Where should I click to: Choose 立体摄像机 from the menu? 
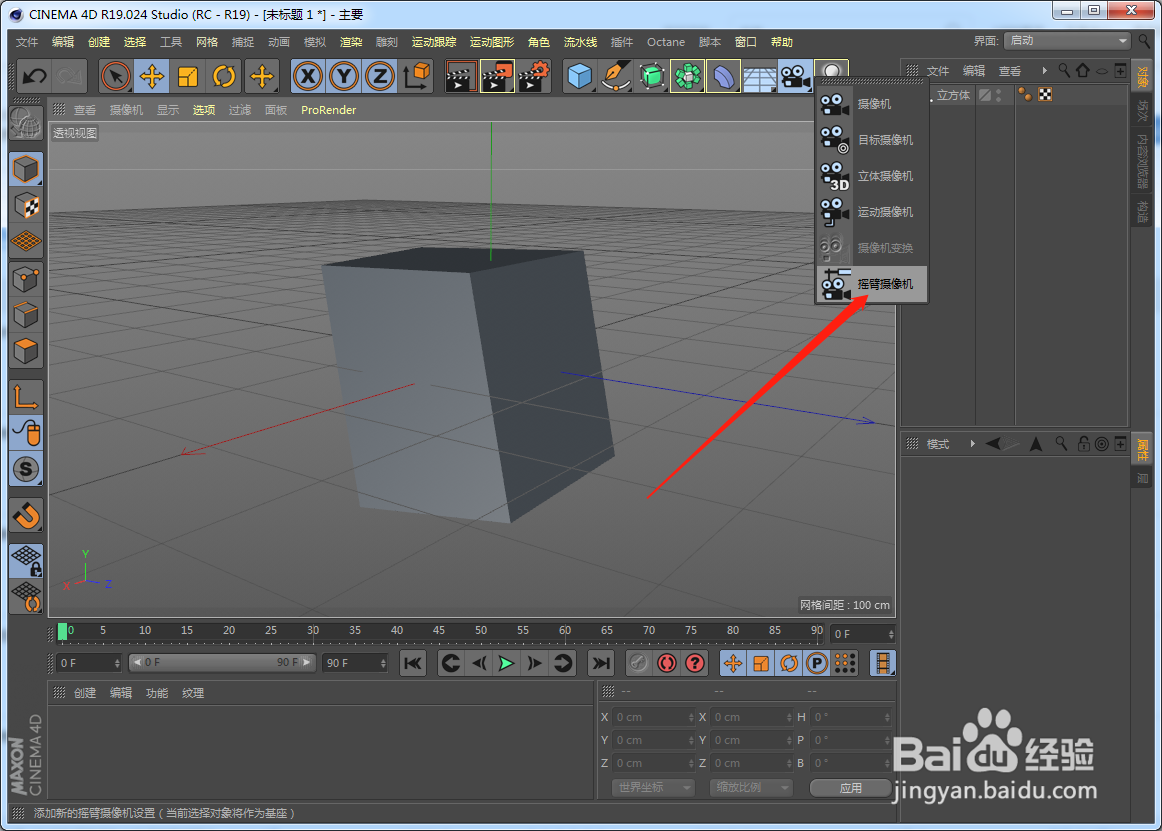(872, 176)
